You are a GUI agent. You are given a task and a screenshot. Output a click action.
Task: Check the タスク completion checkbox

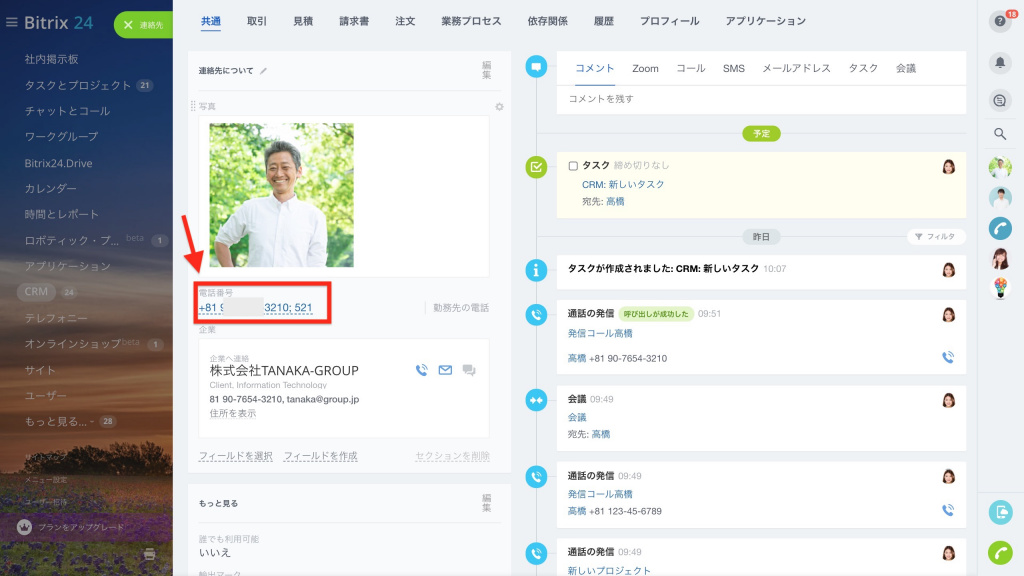pyautogui.click(x=573, y=166)
